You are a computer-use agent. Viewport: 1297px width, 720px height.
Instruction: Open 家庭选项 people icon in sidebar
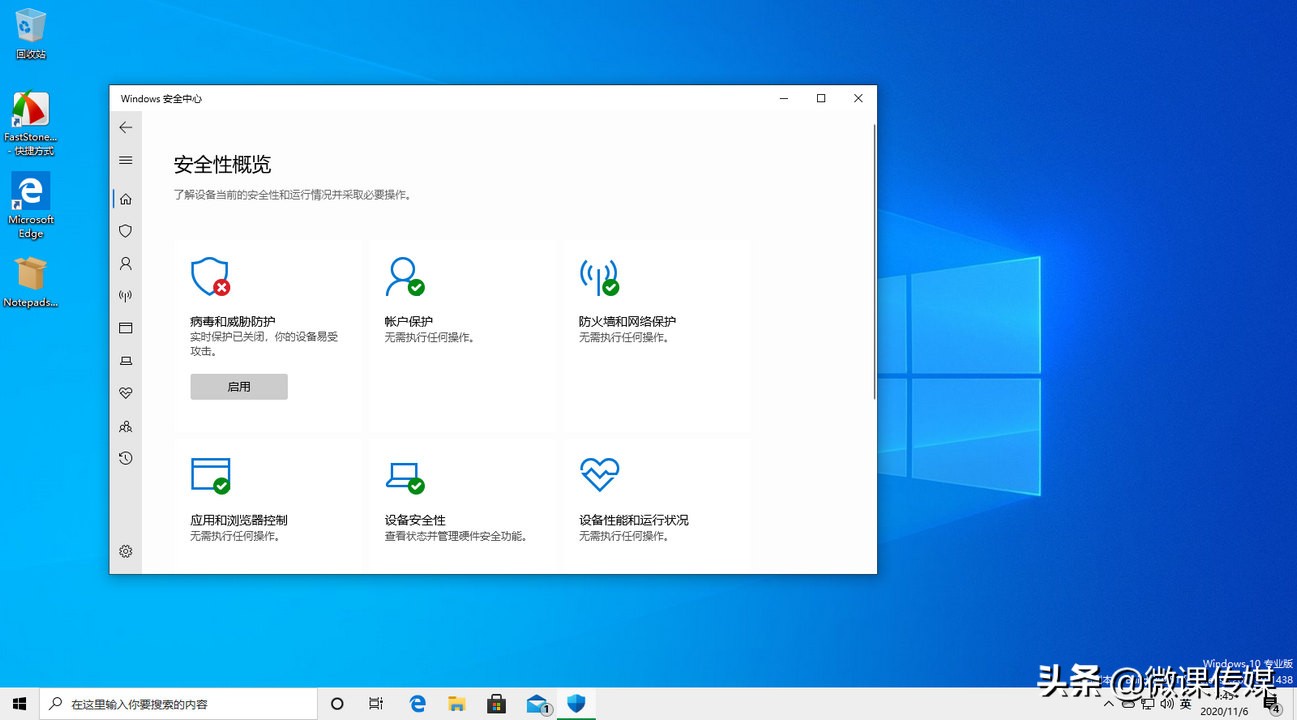(125, 426)
